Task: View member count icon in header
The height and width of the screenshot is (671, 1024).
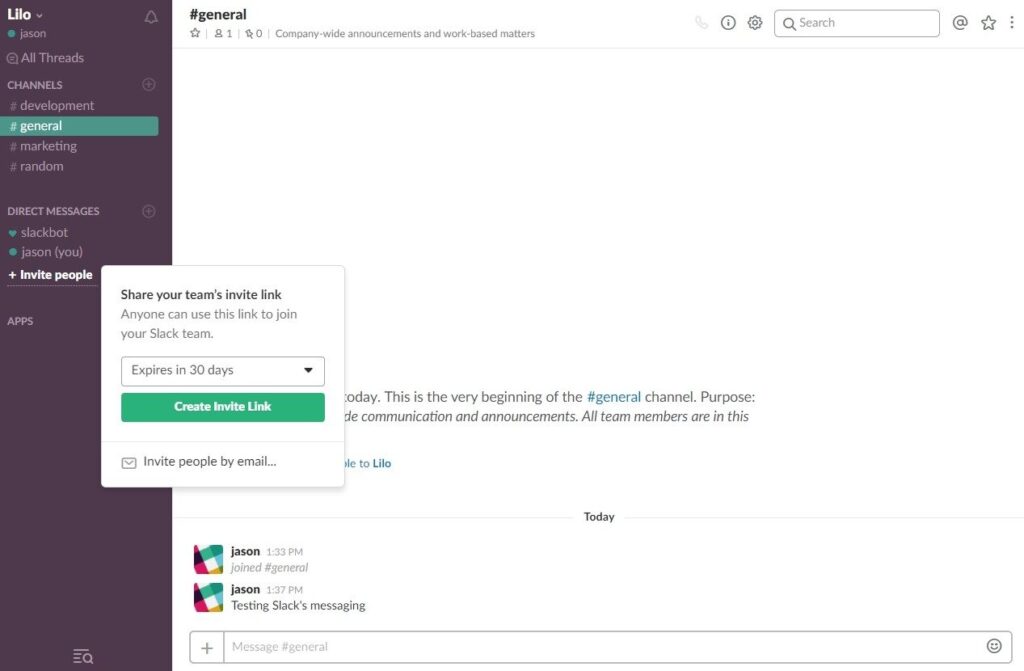Action: click(x=223, y=33)
